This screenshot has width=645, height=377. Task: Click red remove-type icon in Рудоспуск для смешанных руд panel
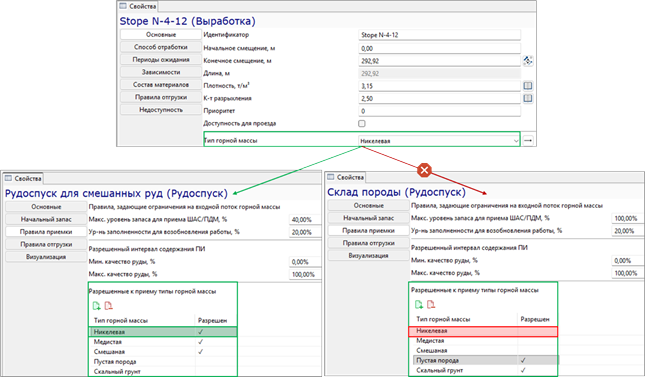(109, 306)
